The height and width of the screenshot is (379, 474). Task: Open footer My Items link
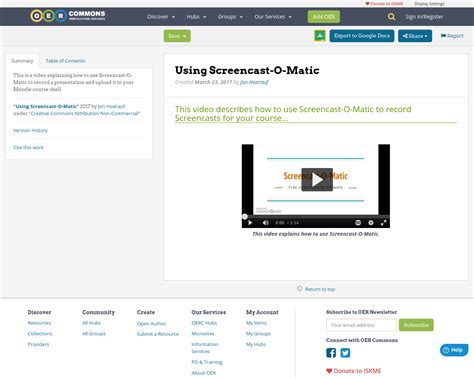[x=256, y=323]
